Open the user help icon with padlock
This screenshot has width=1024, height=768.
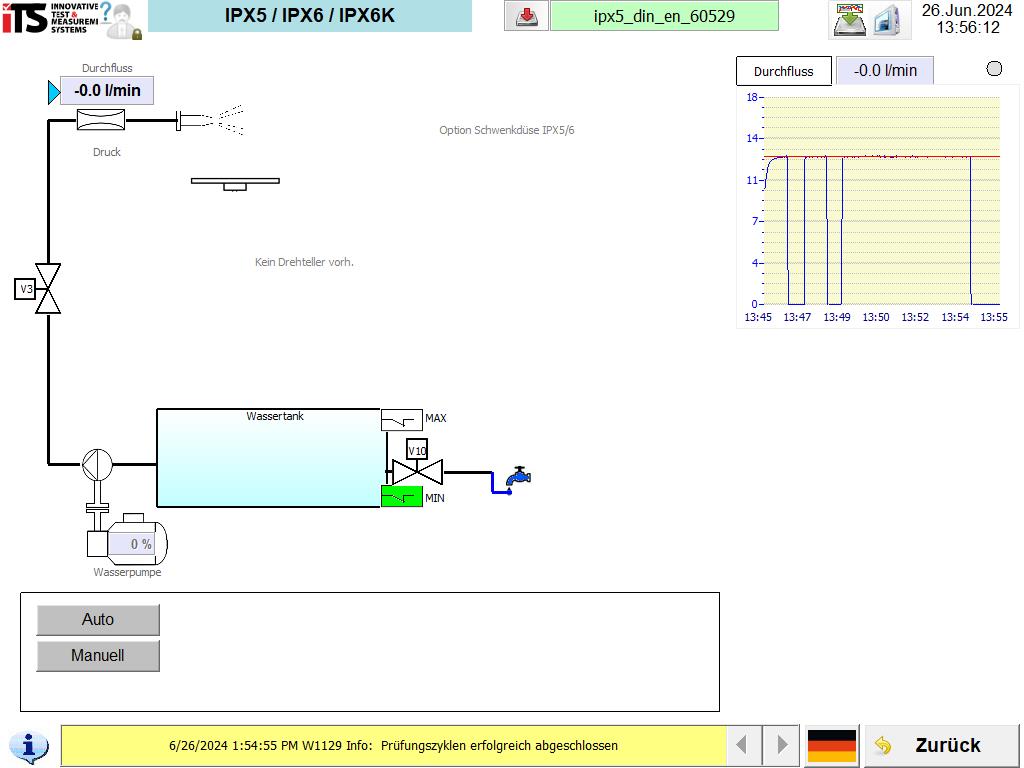(121, 20)
